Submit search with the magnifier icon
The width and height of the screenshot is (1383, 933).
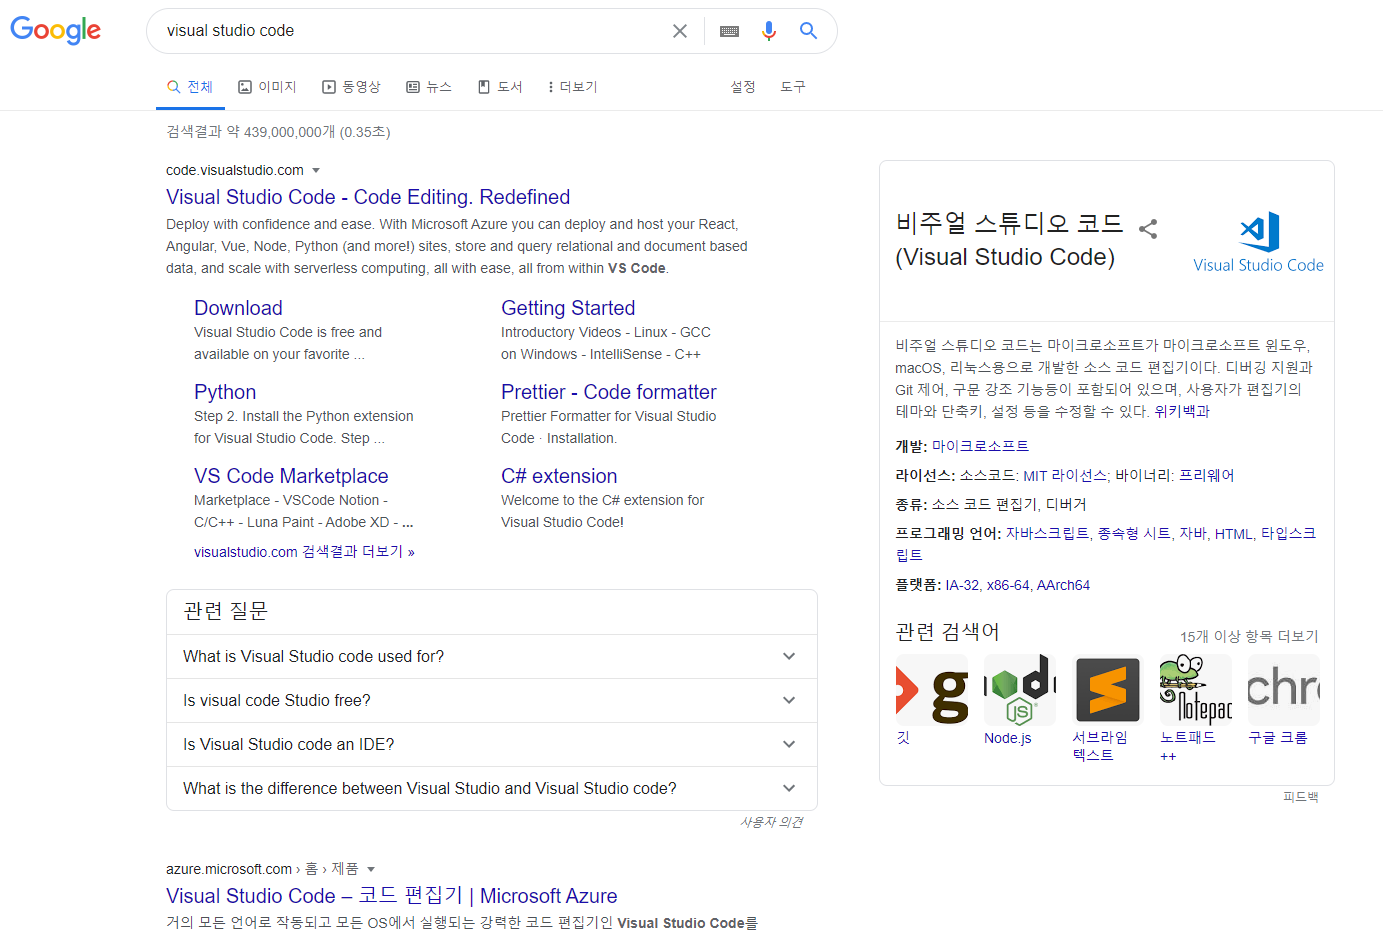pyautogui.click(x=808, y=31)
